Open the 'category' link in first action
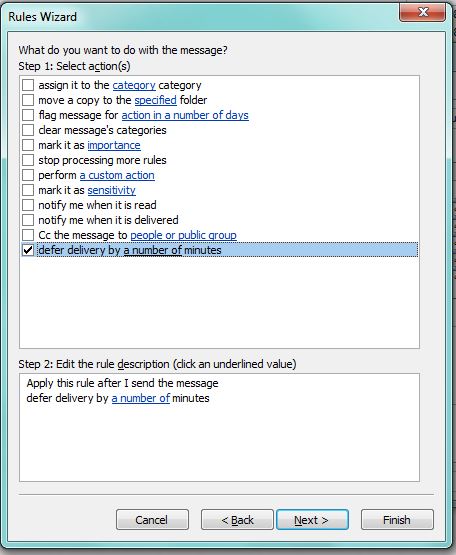Screen dimensions: 456x555 pyautogui.click(x=134, y=85)
